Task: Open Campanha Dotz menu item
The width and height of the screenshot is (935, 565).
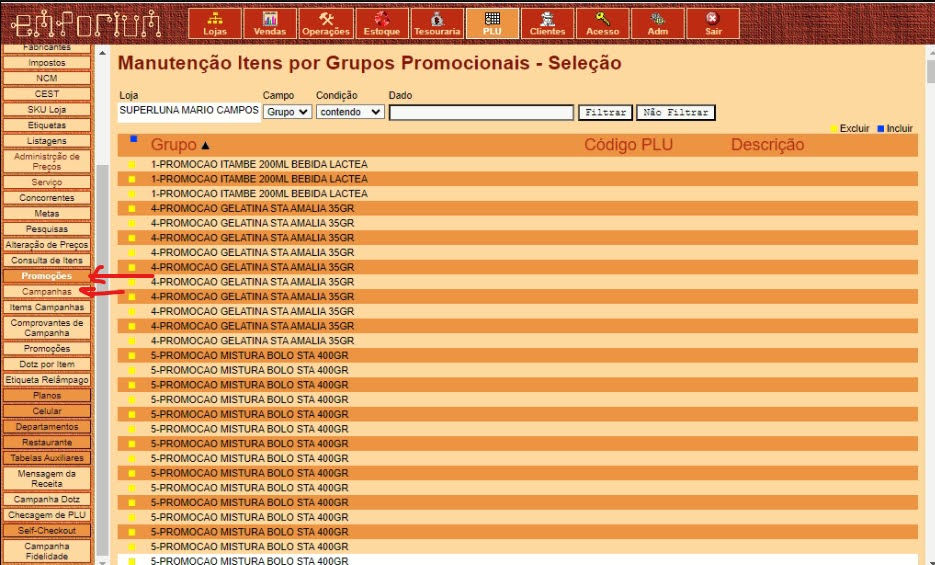Action: 47,499
